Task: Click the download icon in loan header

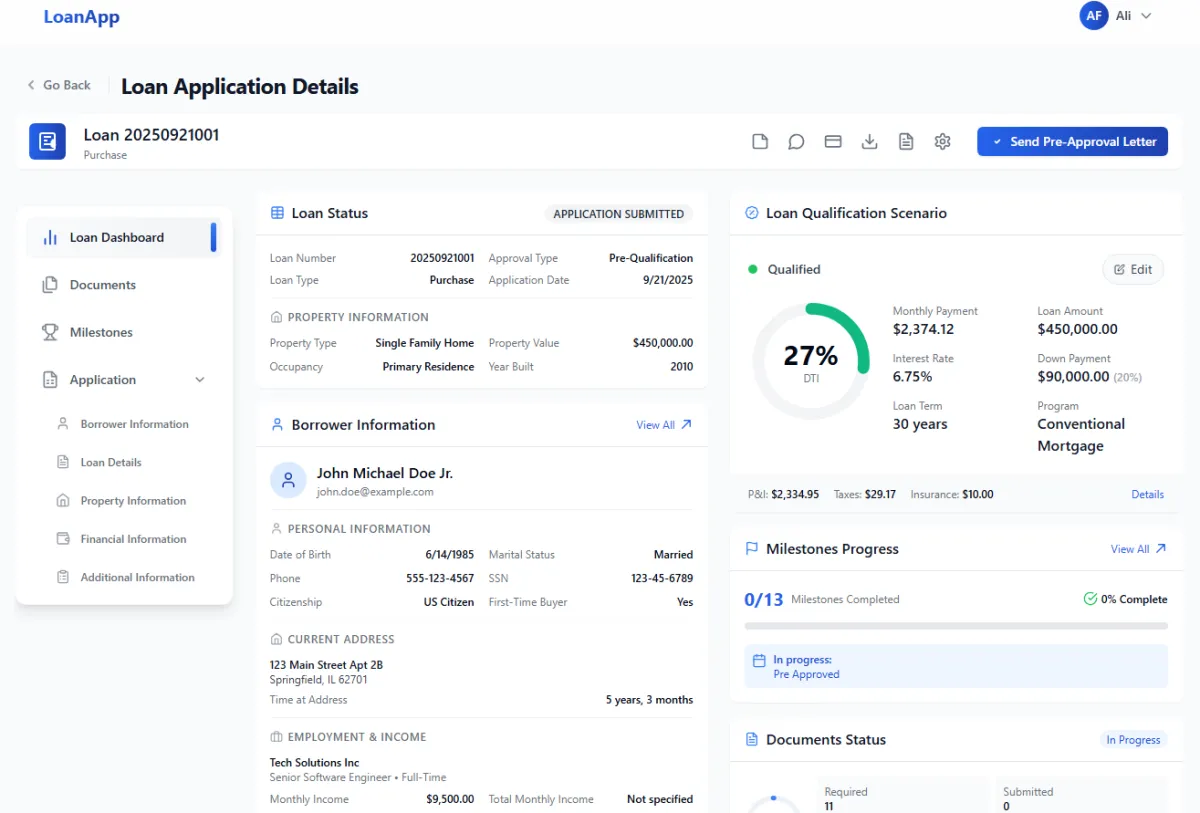Action: [869, 142]
